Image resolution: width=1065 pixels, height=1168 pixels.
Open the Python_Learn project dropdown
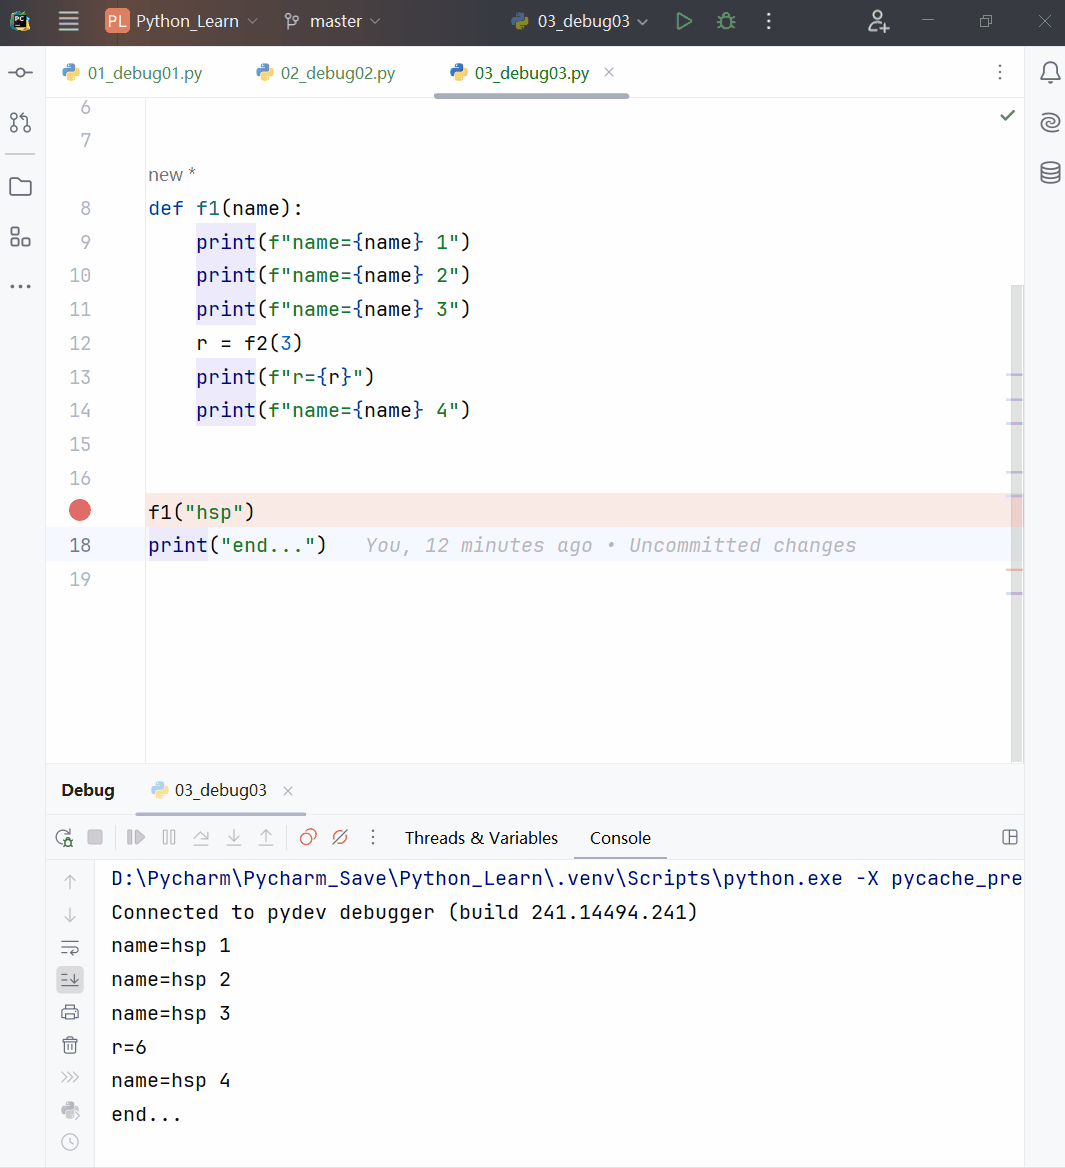click(182, 21)
